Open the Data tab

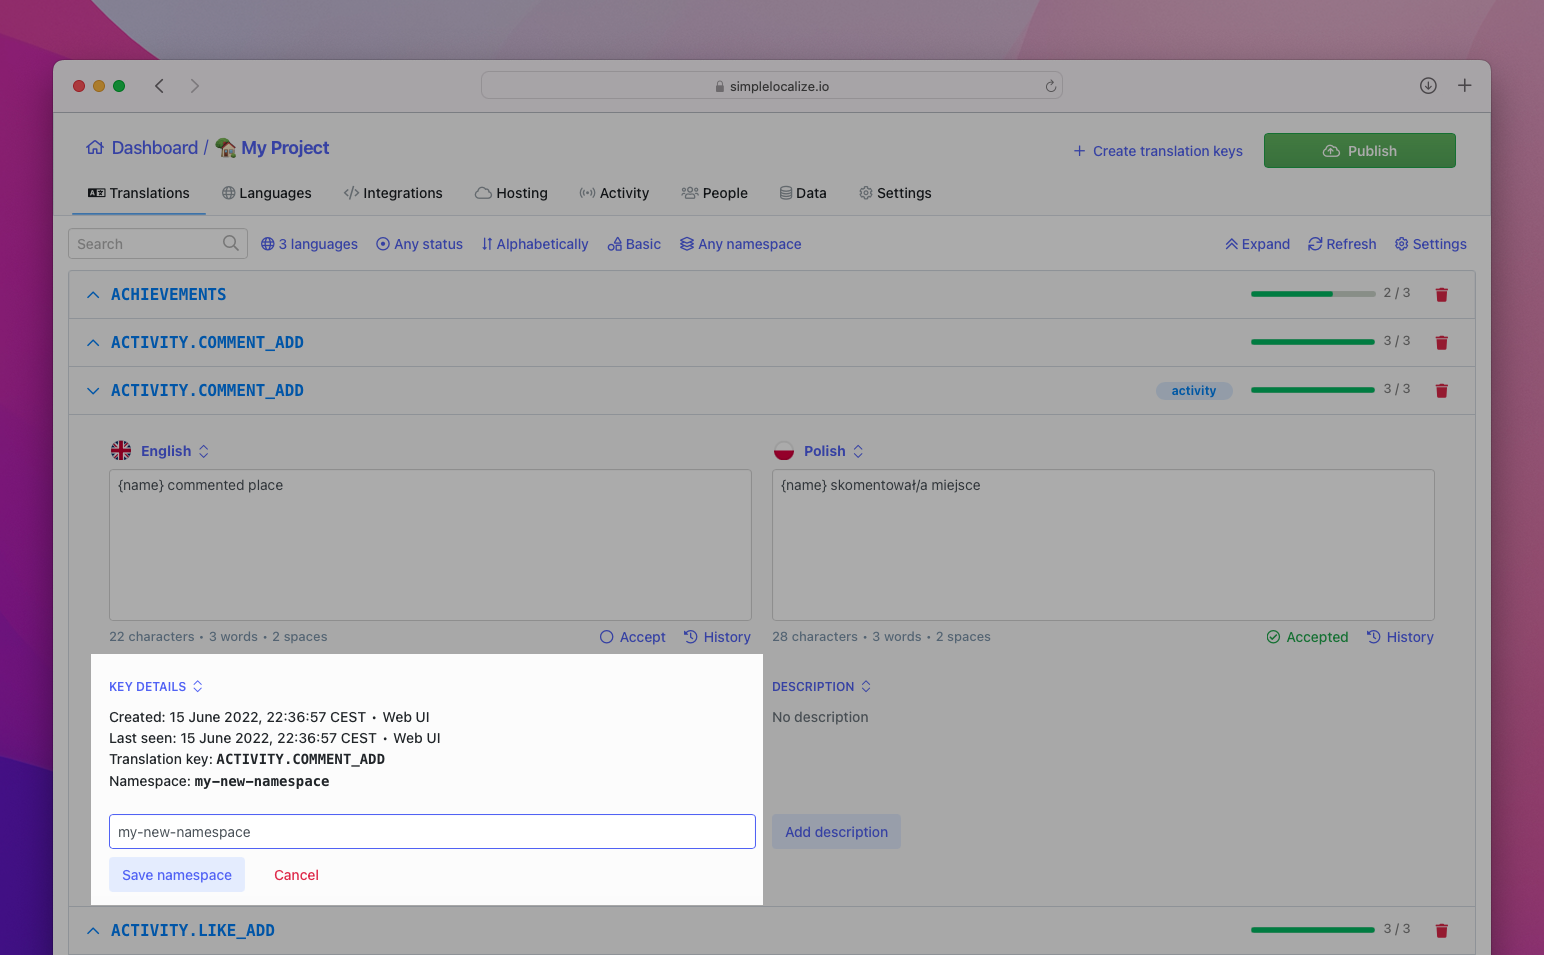[803, 193]
